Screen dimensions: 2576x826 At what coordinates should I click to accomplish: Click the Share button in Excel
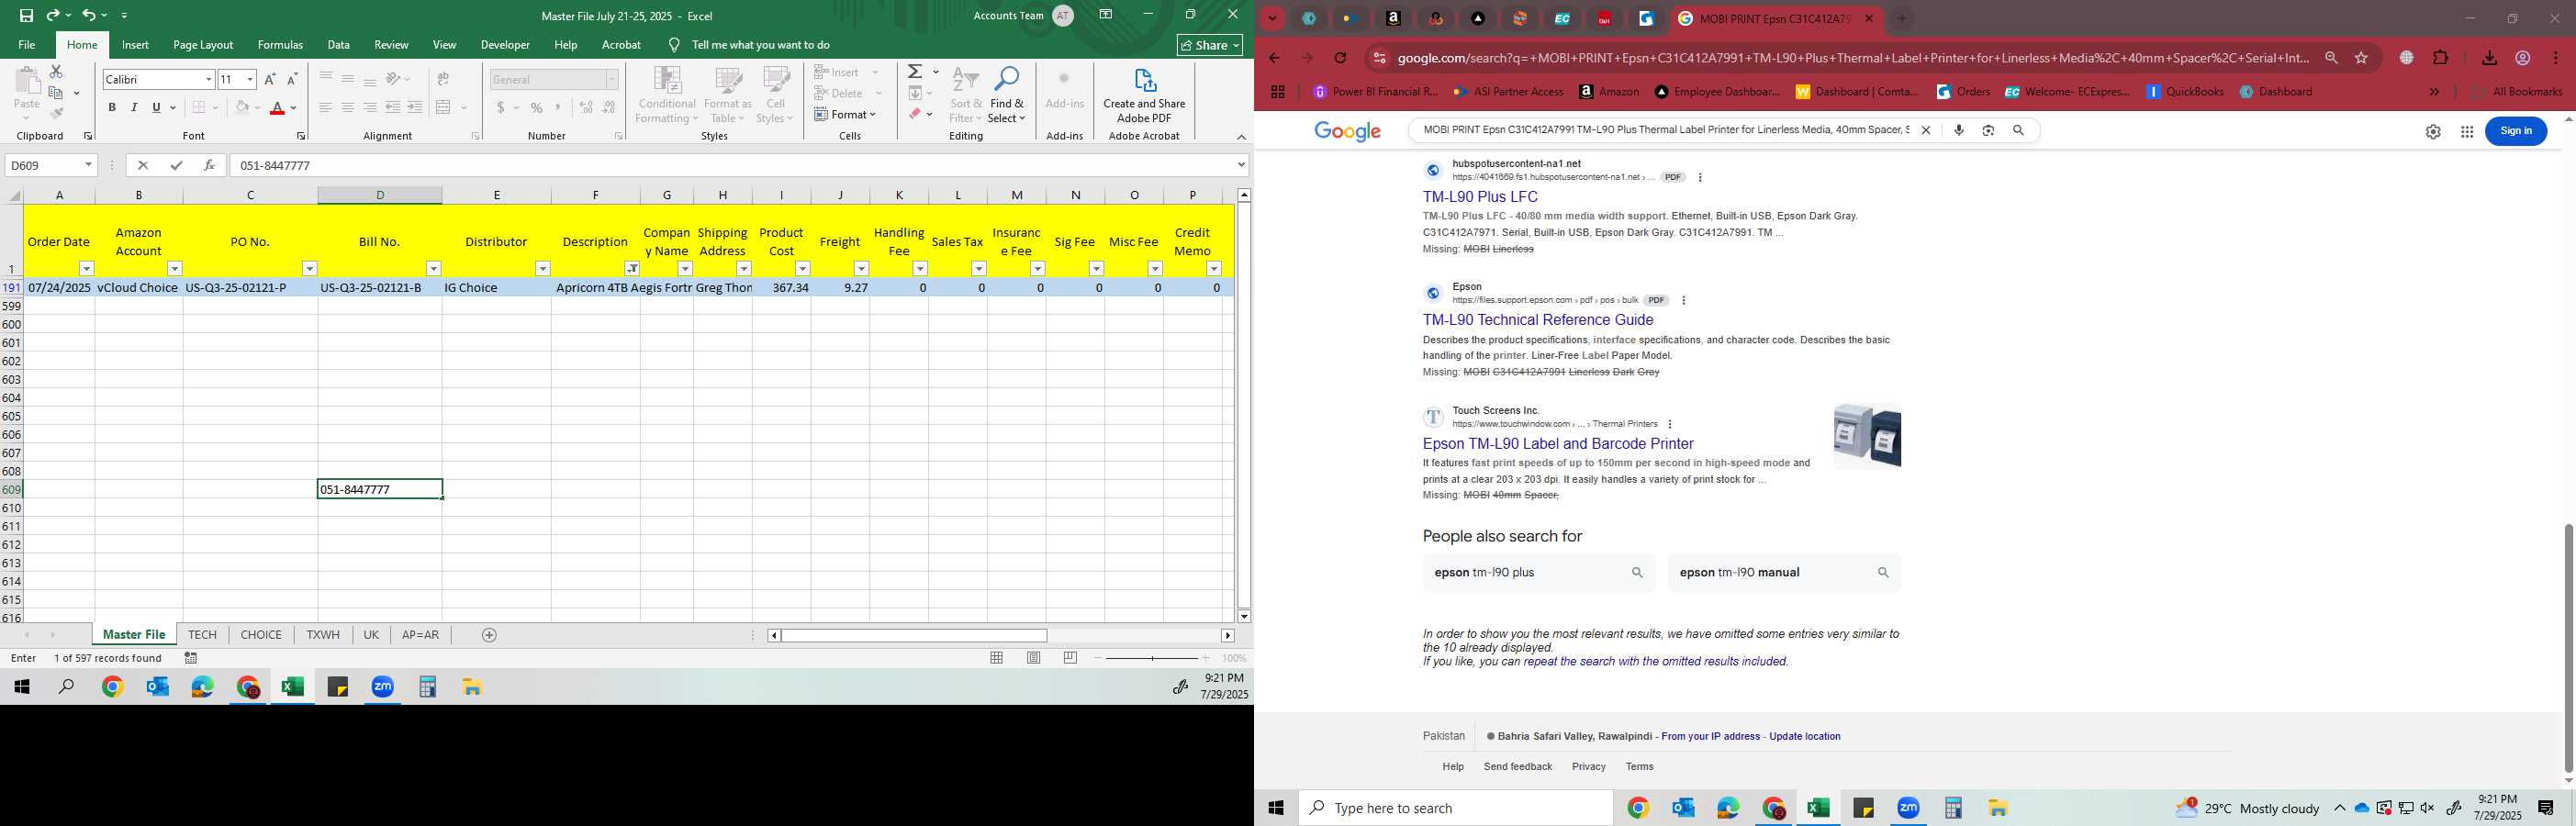1210,45
